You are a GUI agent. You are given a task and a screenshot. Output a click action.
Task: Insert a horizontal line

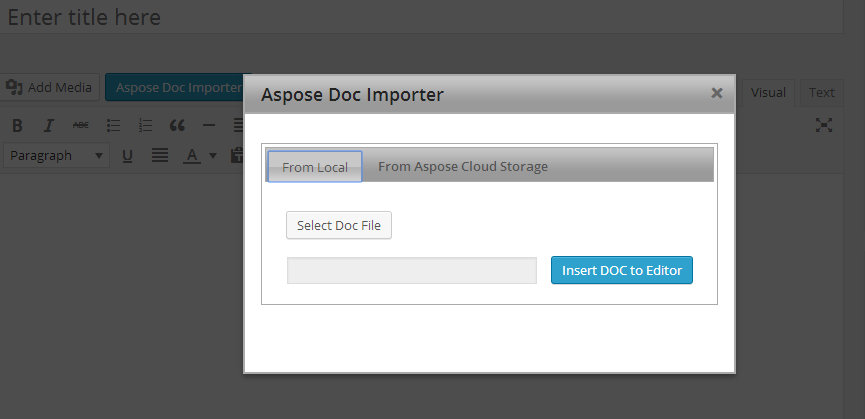(209, 126)
